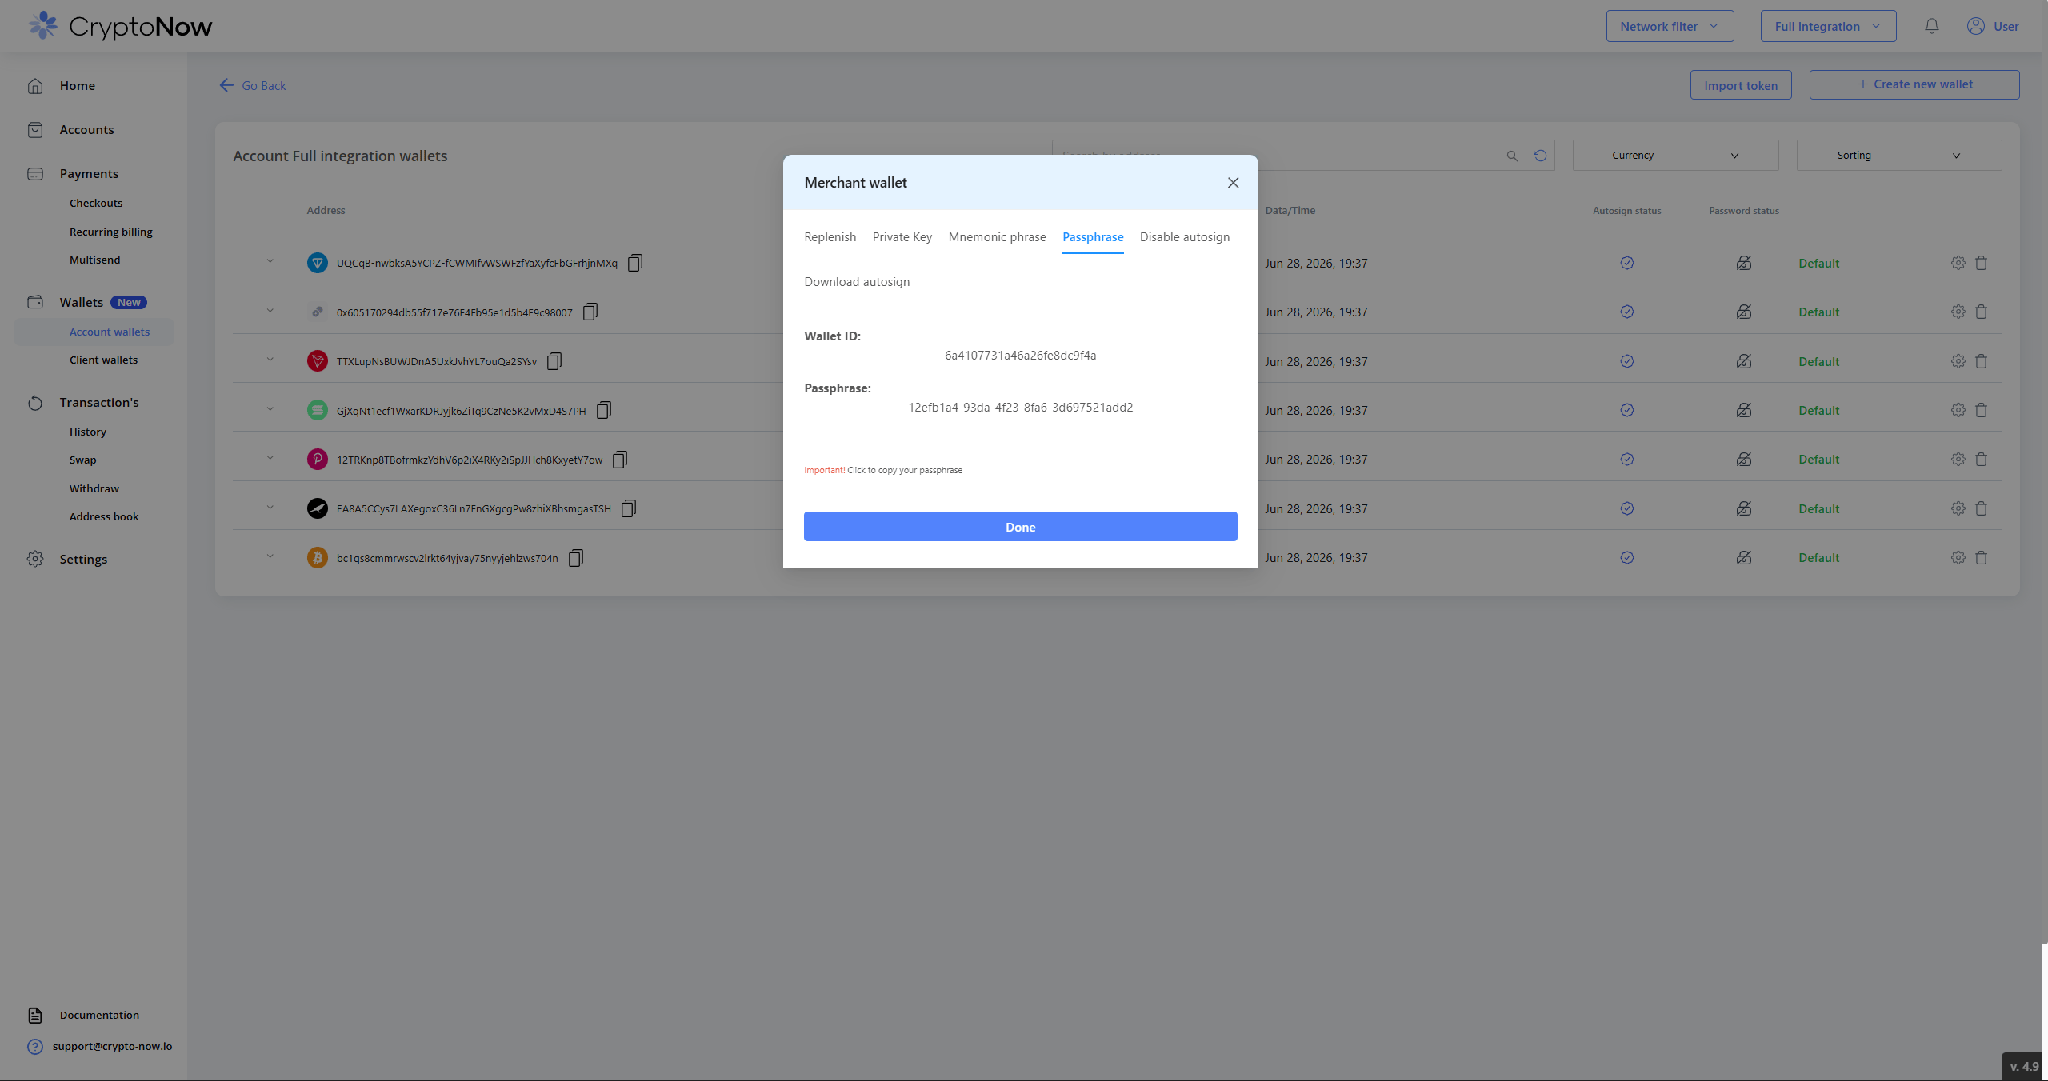
Task: Click Import token button
Action: point(1741,86)
